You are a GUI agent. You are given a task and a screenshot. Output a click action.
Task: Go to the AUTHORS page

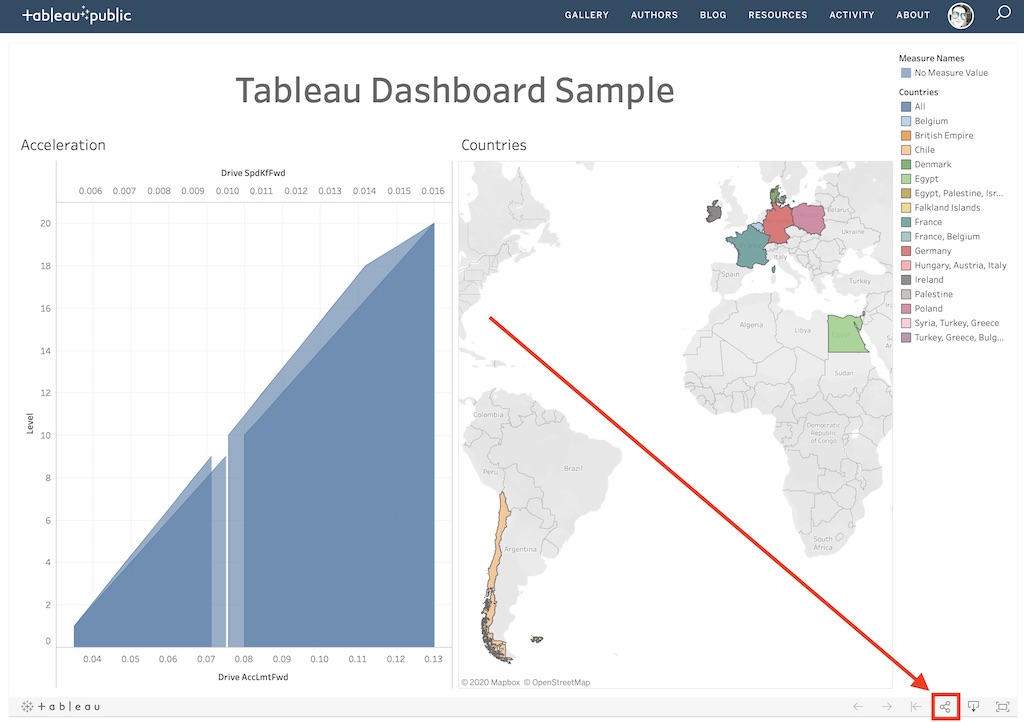654,15
